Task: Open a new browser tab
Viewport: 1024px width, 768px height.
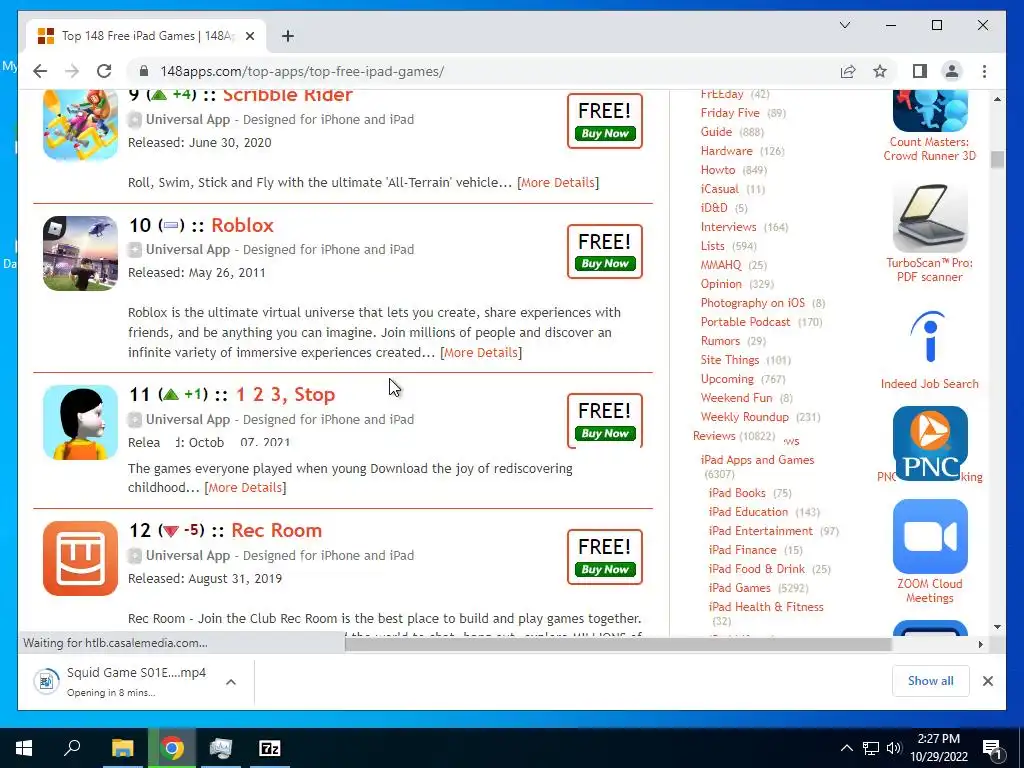Action: tap(288, 36)
